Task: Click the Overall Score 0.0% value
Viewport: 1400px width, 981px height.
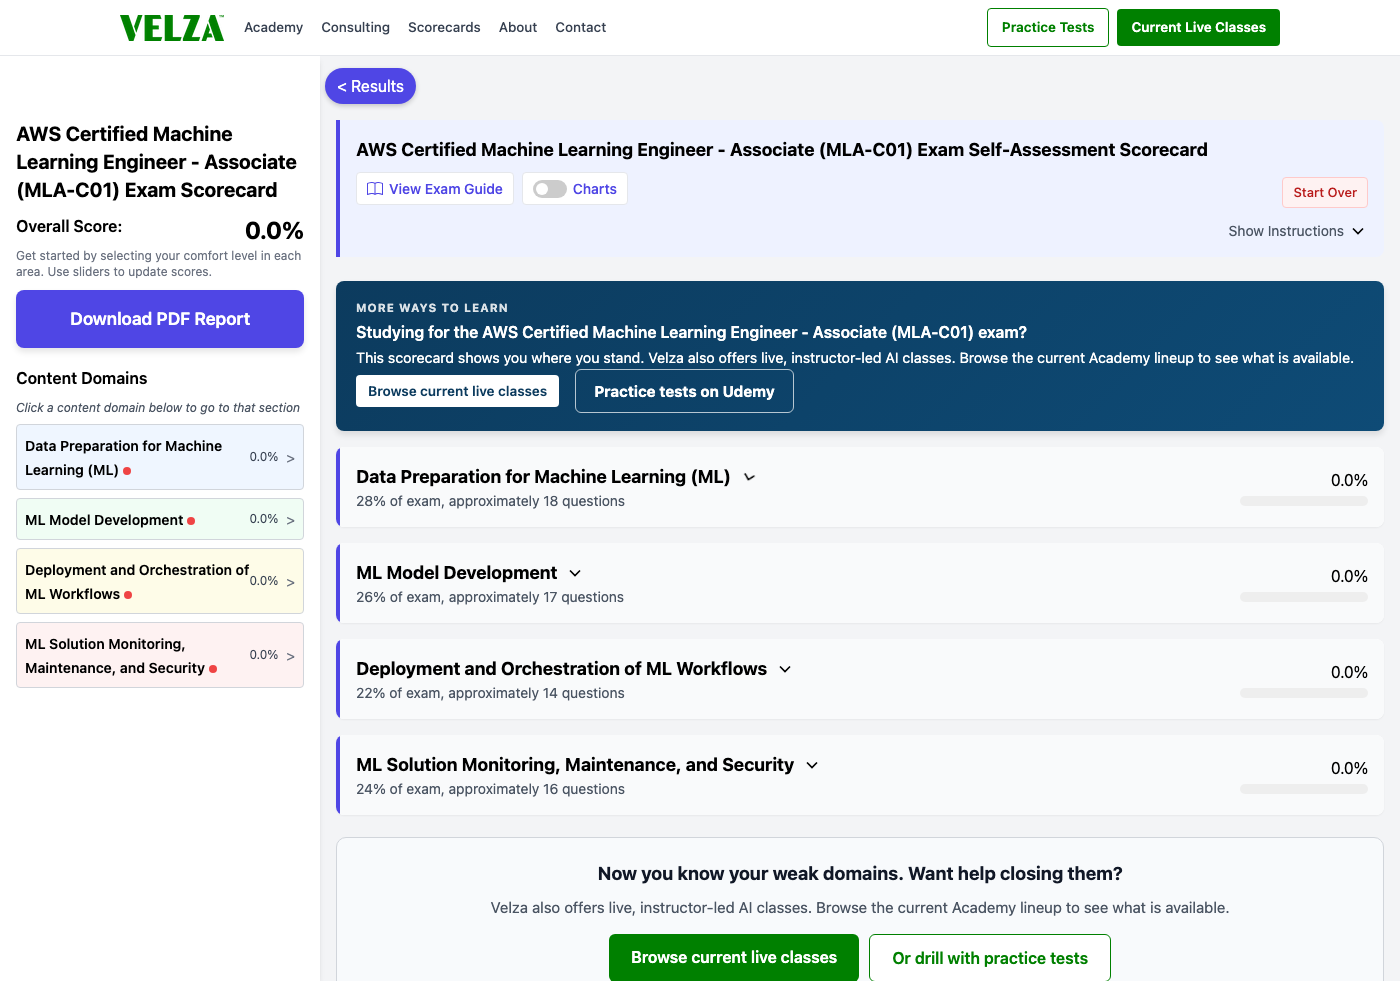Action: [274, 231]
